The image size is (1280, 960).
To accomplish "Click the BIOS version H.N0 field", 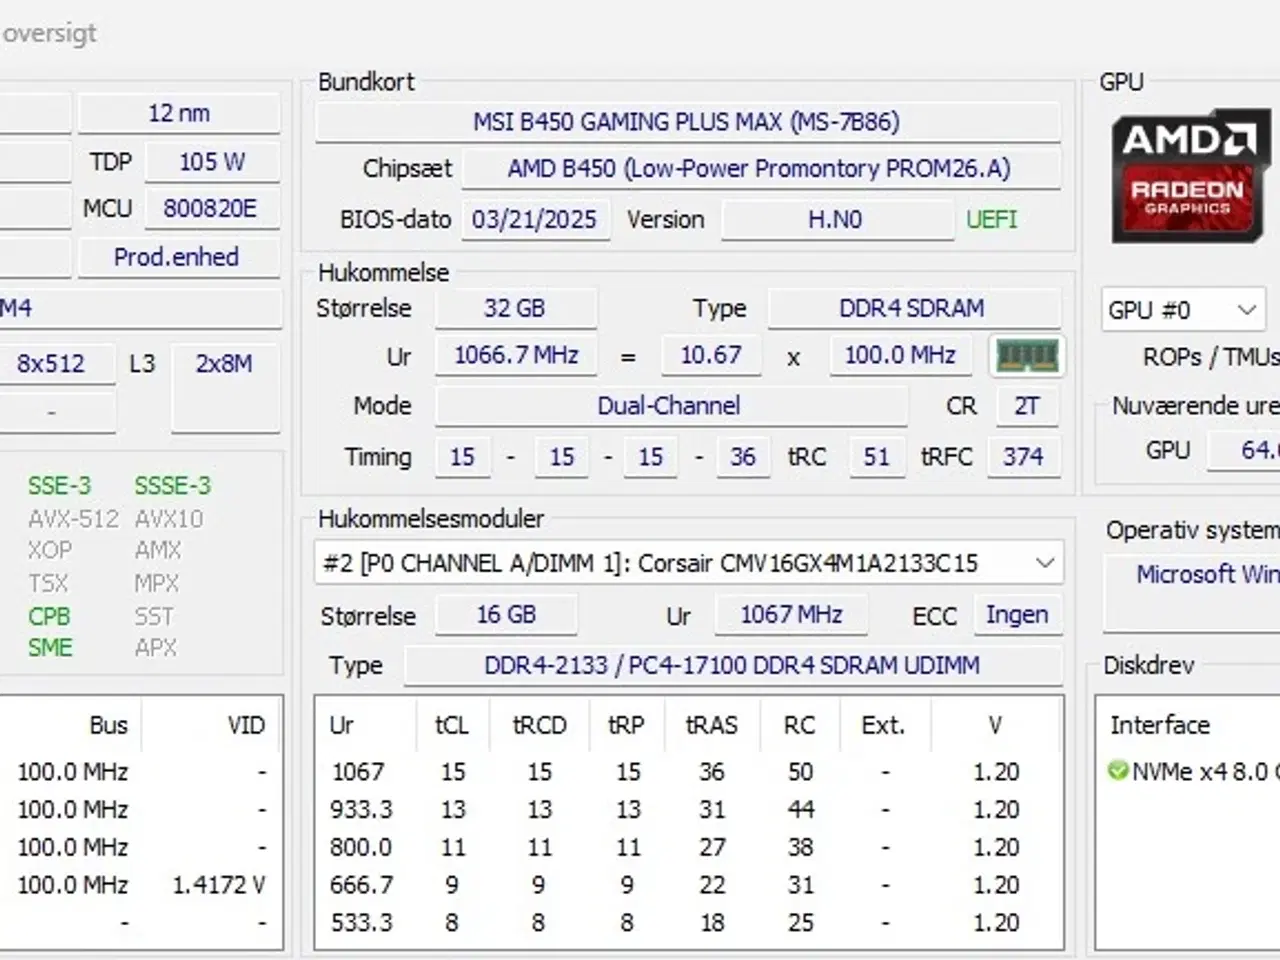I will point(836,219).
